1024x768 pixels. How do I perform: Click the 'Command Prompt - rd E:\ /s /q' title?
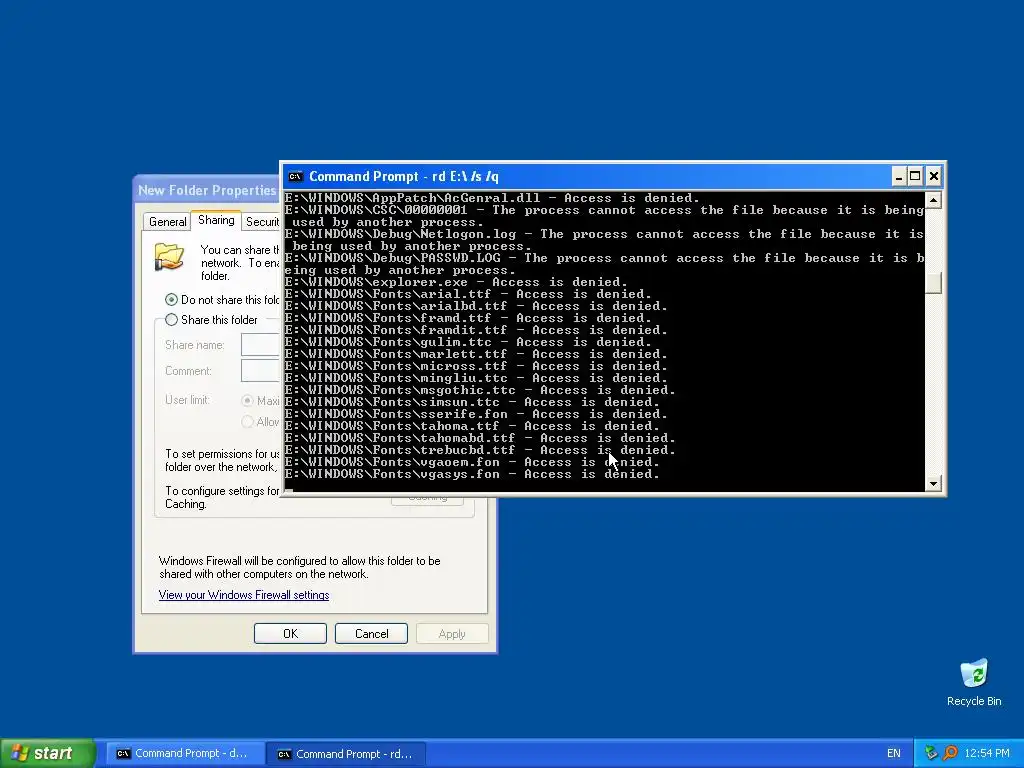(404, 176)
